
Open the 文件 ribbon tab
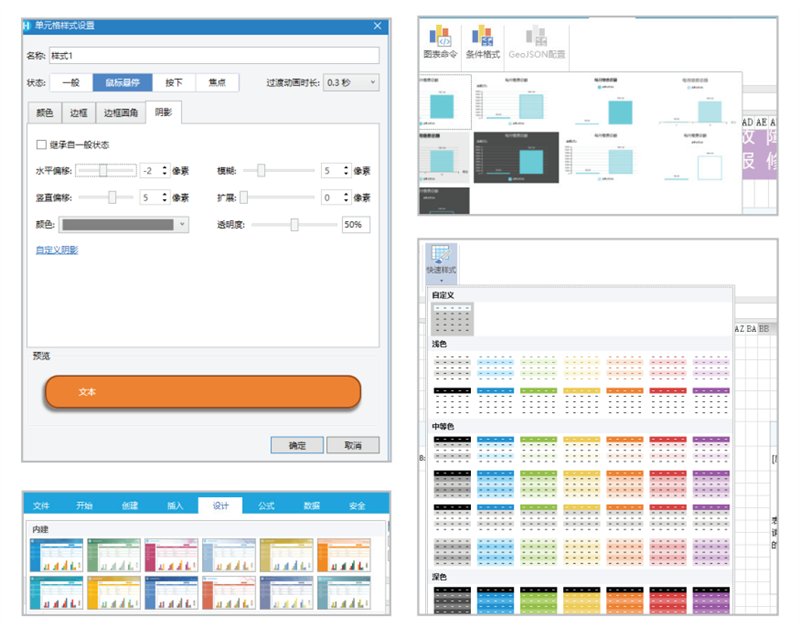(41, 506)
